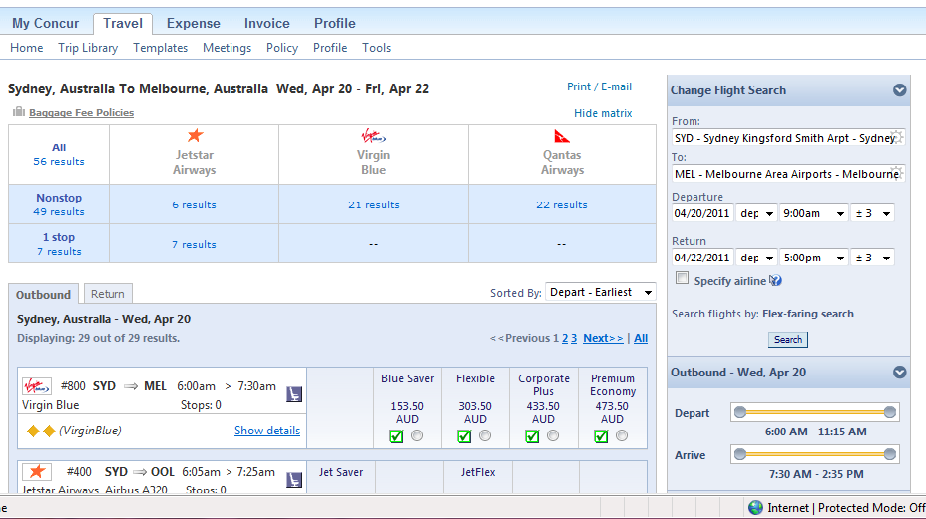Open the Sorted By Depart - Earliest dropdown
This screenshot has height=519, width=926.
click(601, 292)
